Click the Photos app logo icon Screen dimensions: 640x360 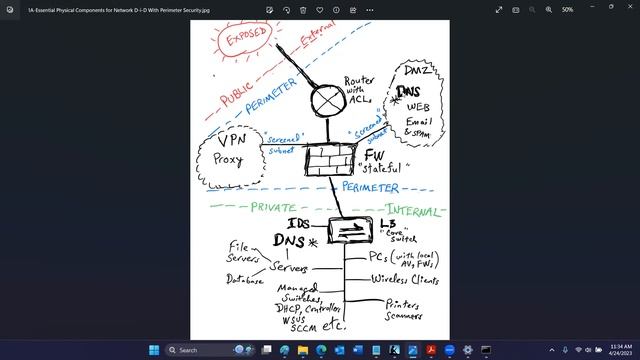pyautogui.click(x=10, y=10)
